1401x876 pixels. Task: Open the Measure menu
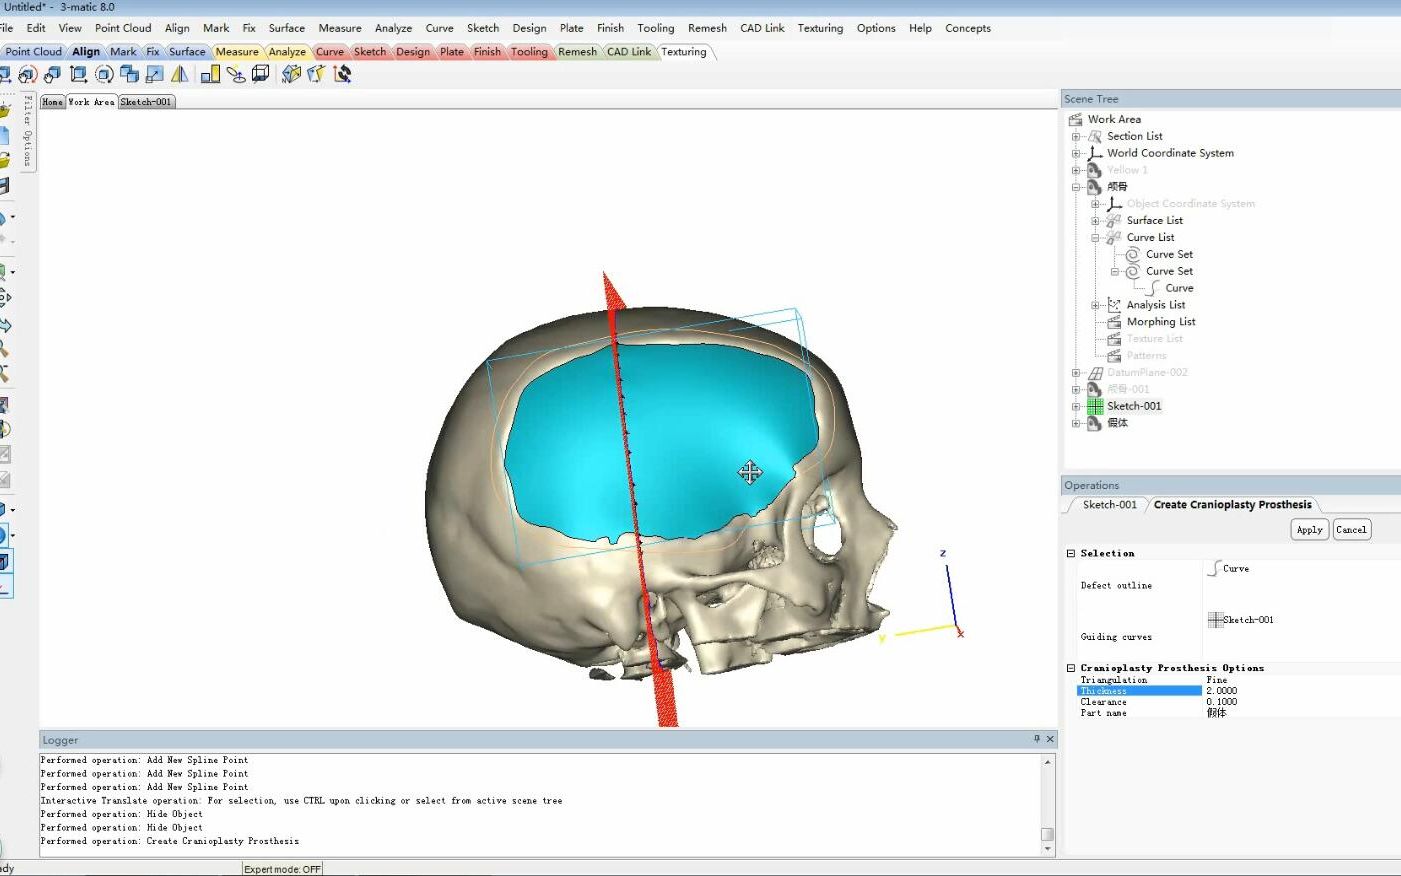(340, 28)
